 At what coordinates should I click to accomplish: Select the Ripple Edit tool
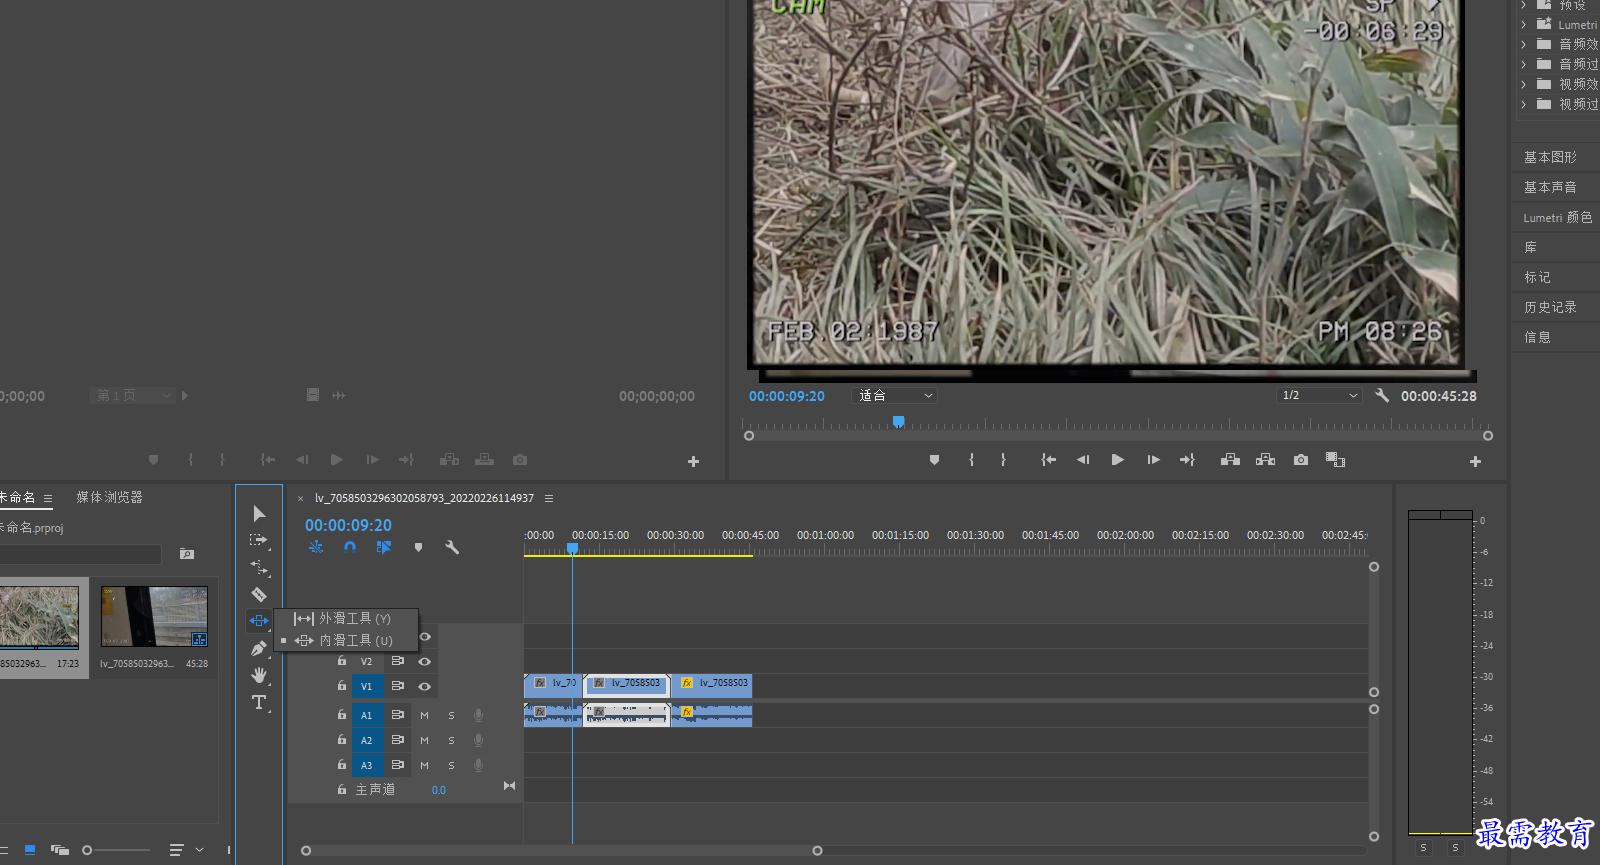pos(259,567)
